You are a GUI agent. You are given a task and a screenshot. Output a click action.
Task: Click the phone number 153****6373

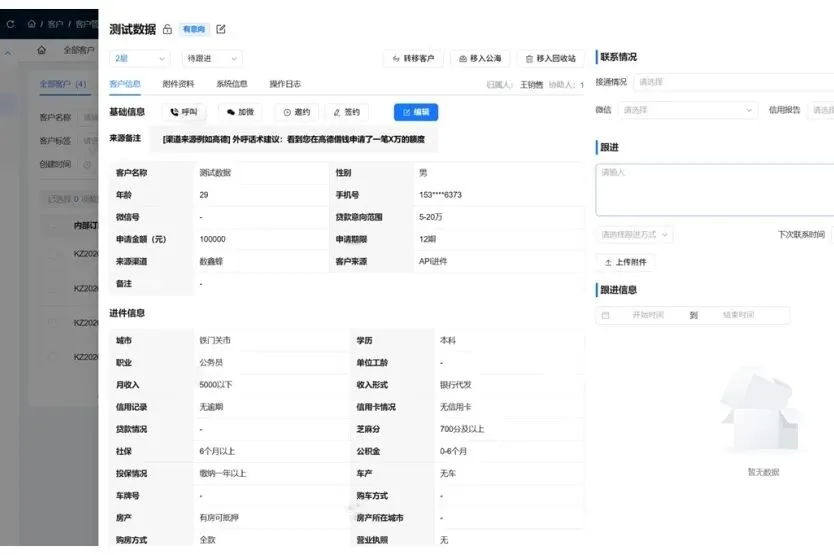[440, 195]
